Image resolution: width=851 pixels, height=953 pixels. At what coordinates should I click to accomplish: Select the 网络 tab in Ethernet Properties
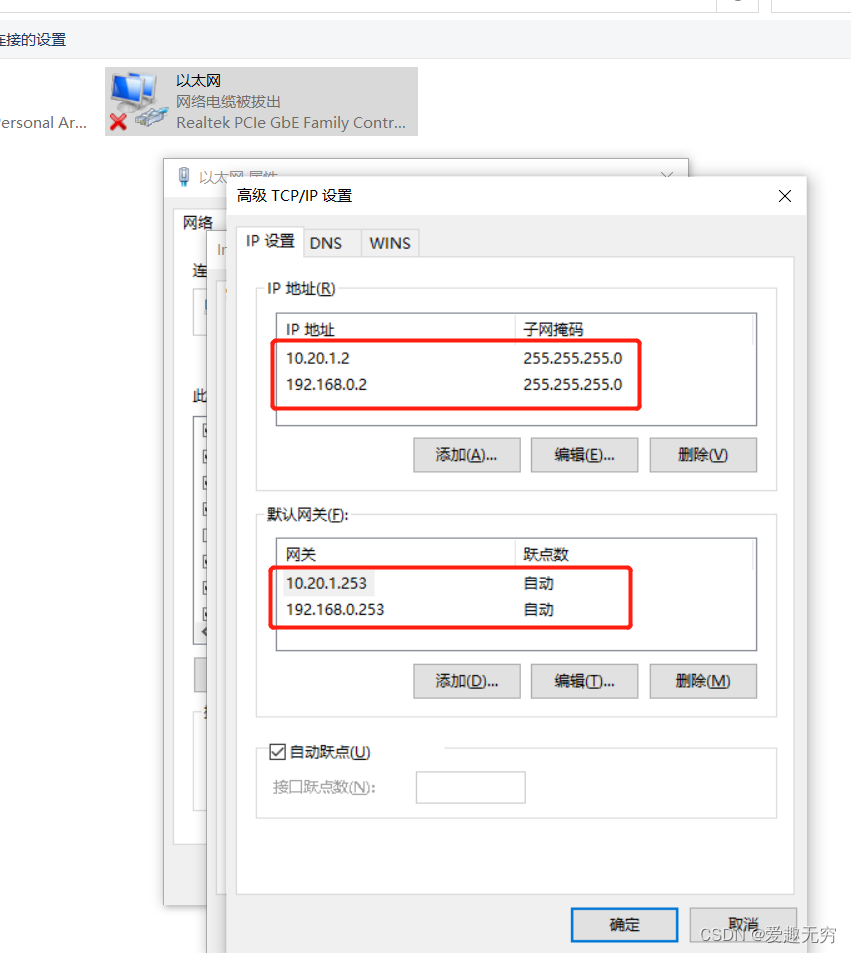point(198,222)
